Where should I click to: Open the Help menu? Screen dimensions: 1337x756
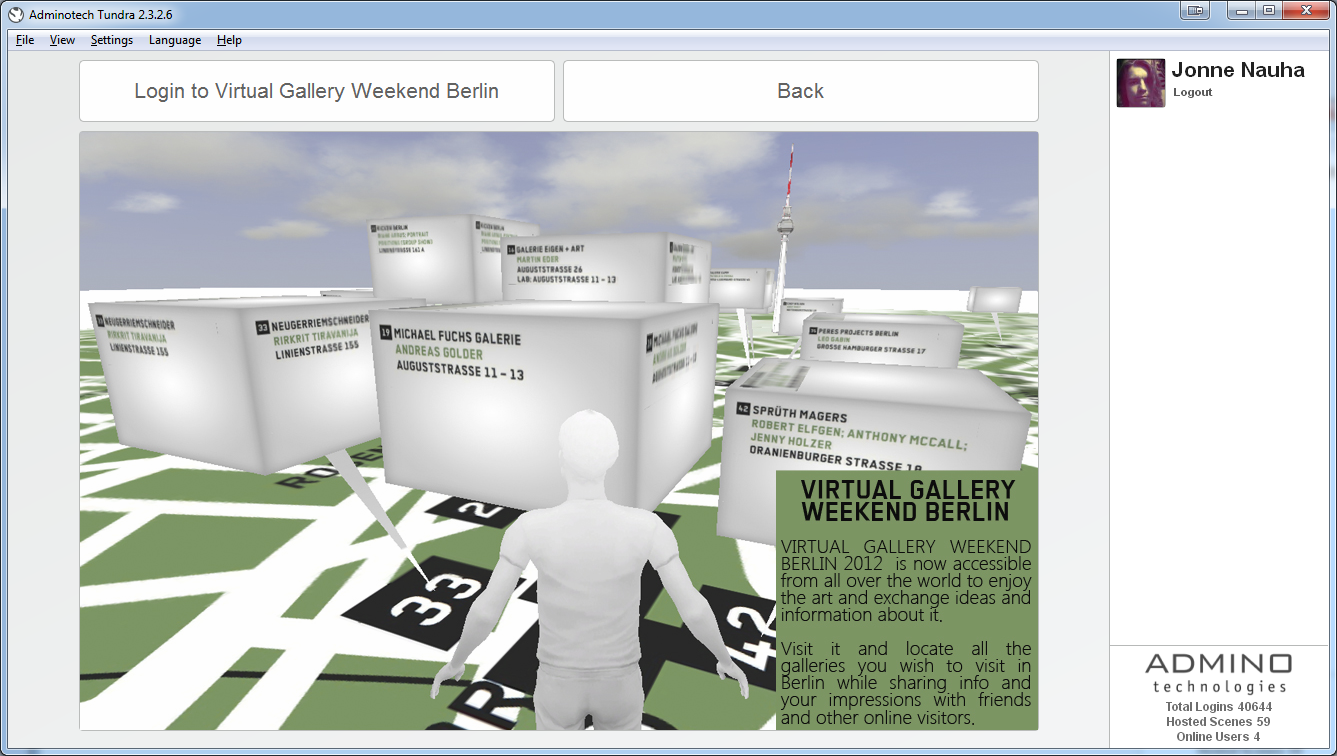coord(229,40)
